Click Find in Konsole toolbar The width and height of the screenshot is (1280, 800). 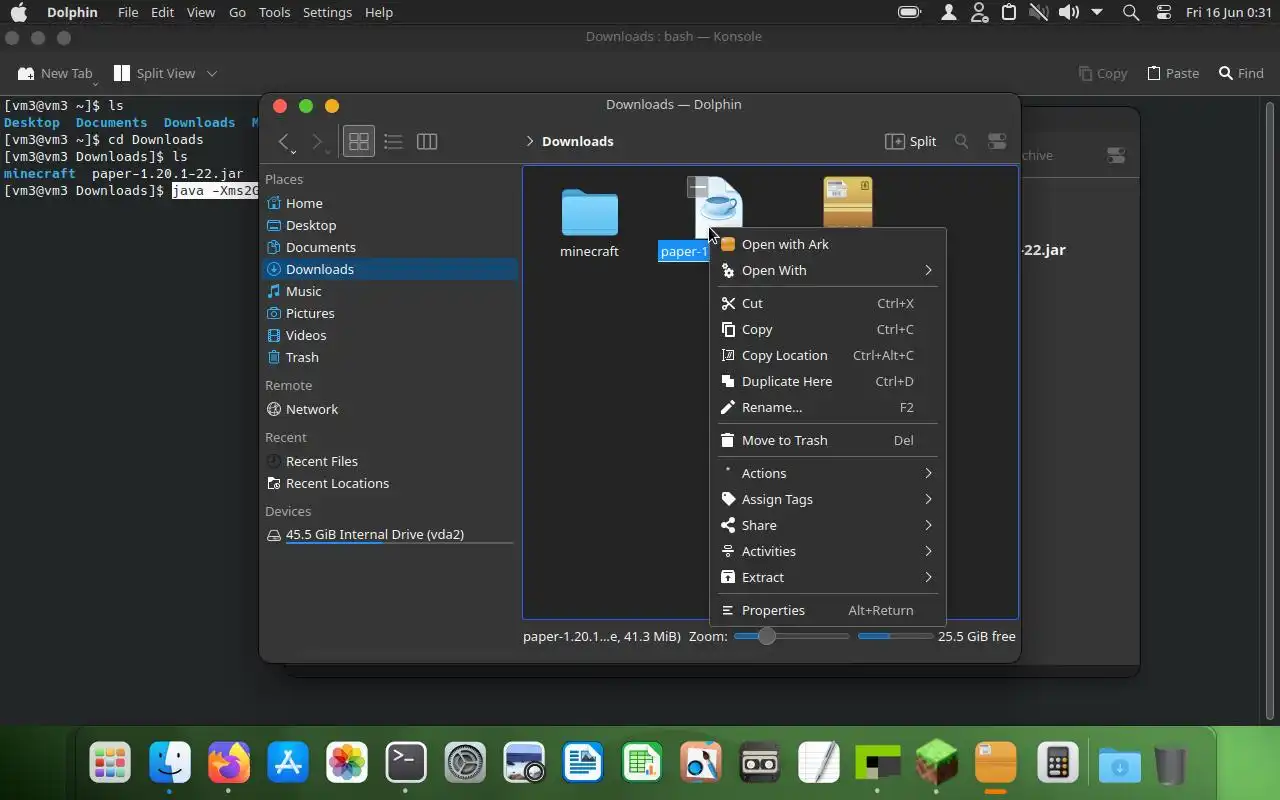(1241, 73)
